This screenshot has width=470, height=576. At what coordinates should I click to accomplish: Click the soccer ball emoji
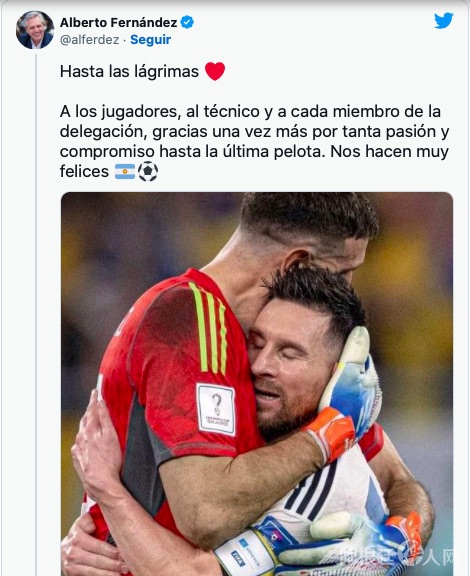[x=148, y=172]
